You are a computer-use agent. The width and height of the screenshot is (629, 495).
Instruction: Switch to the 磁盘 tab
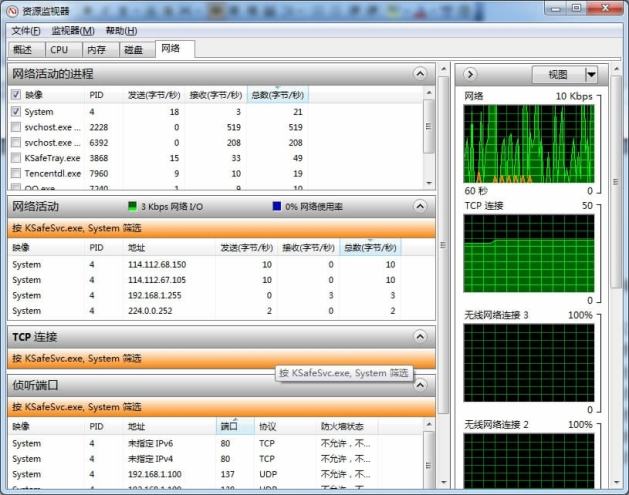(x=137, y=50)
